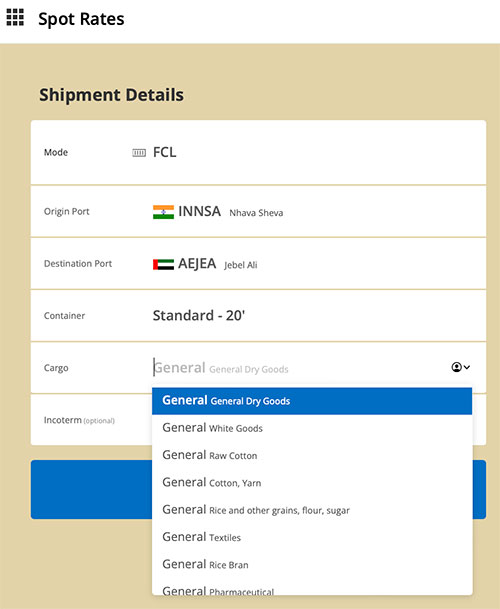The image size is (500, 609).
Task: Pick Rice and other grains, flour, sugar
Action: 312,510
